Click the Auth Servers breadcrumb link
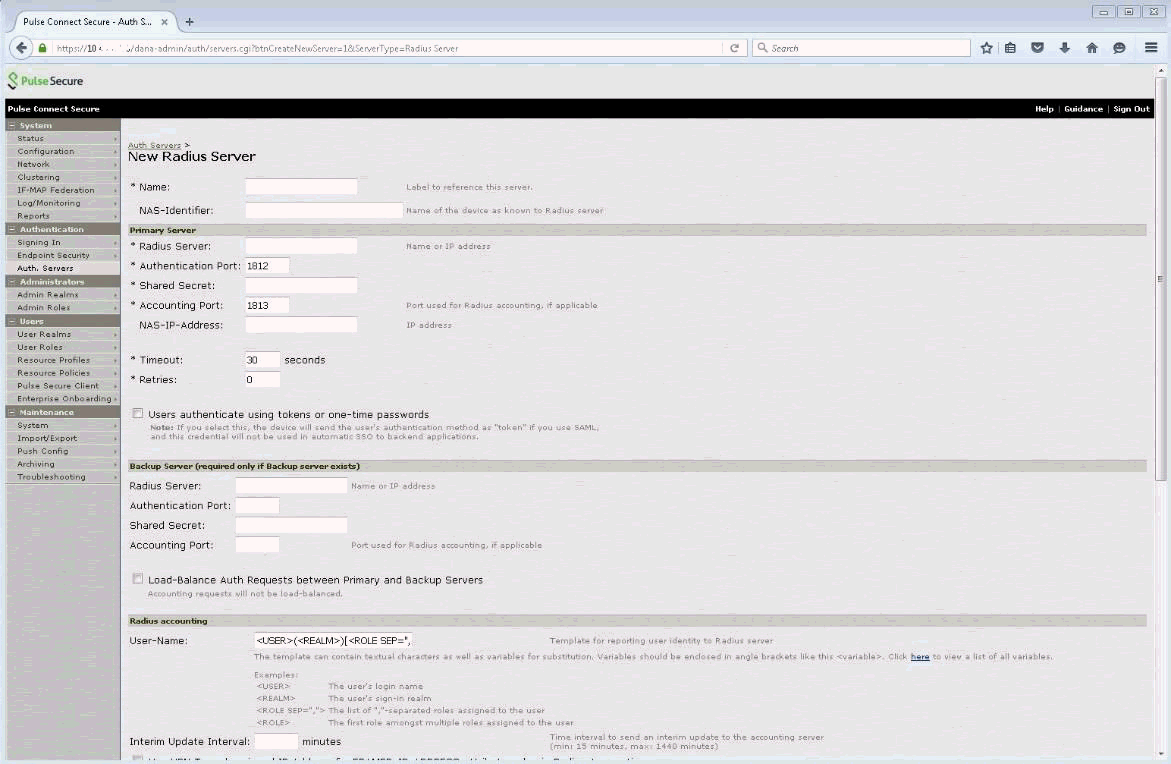The image size is (1171, 764). tap(154, 146)
